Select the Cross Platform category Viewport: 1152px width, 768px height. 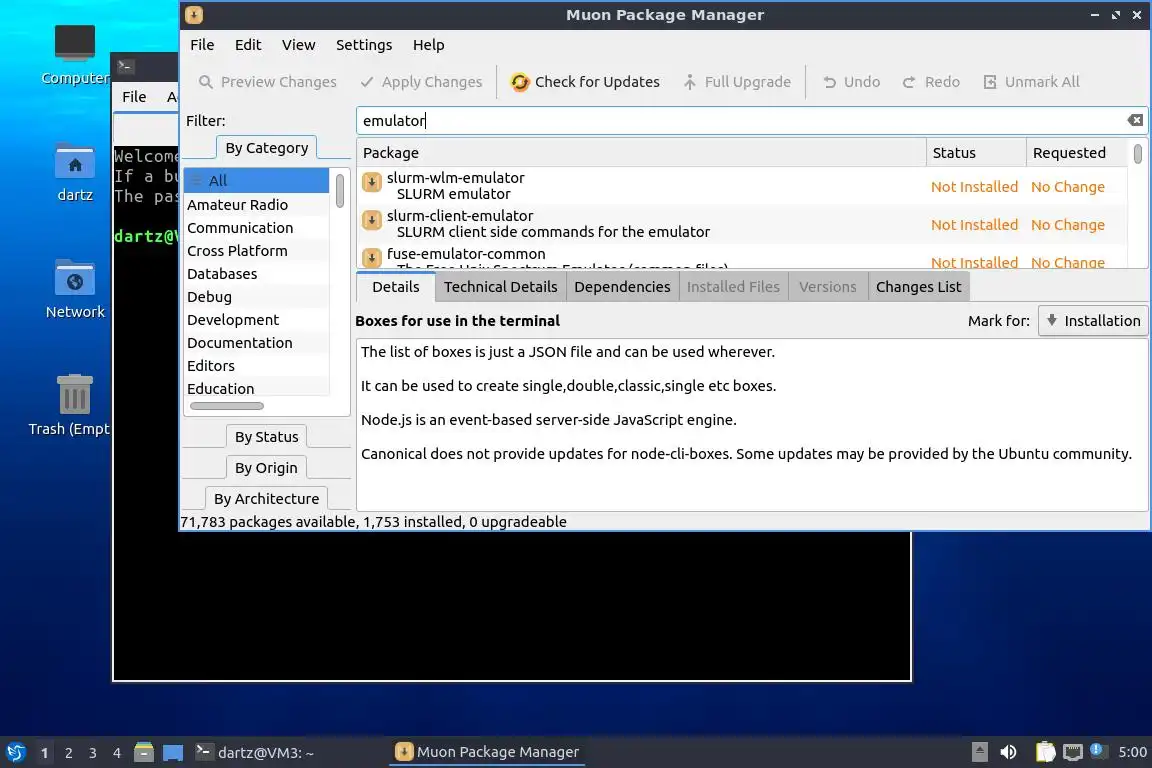click(x=257, y=251)
